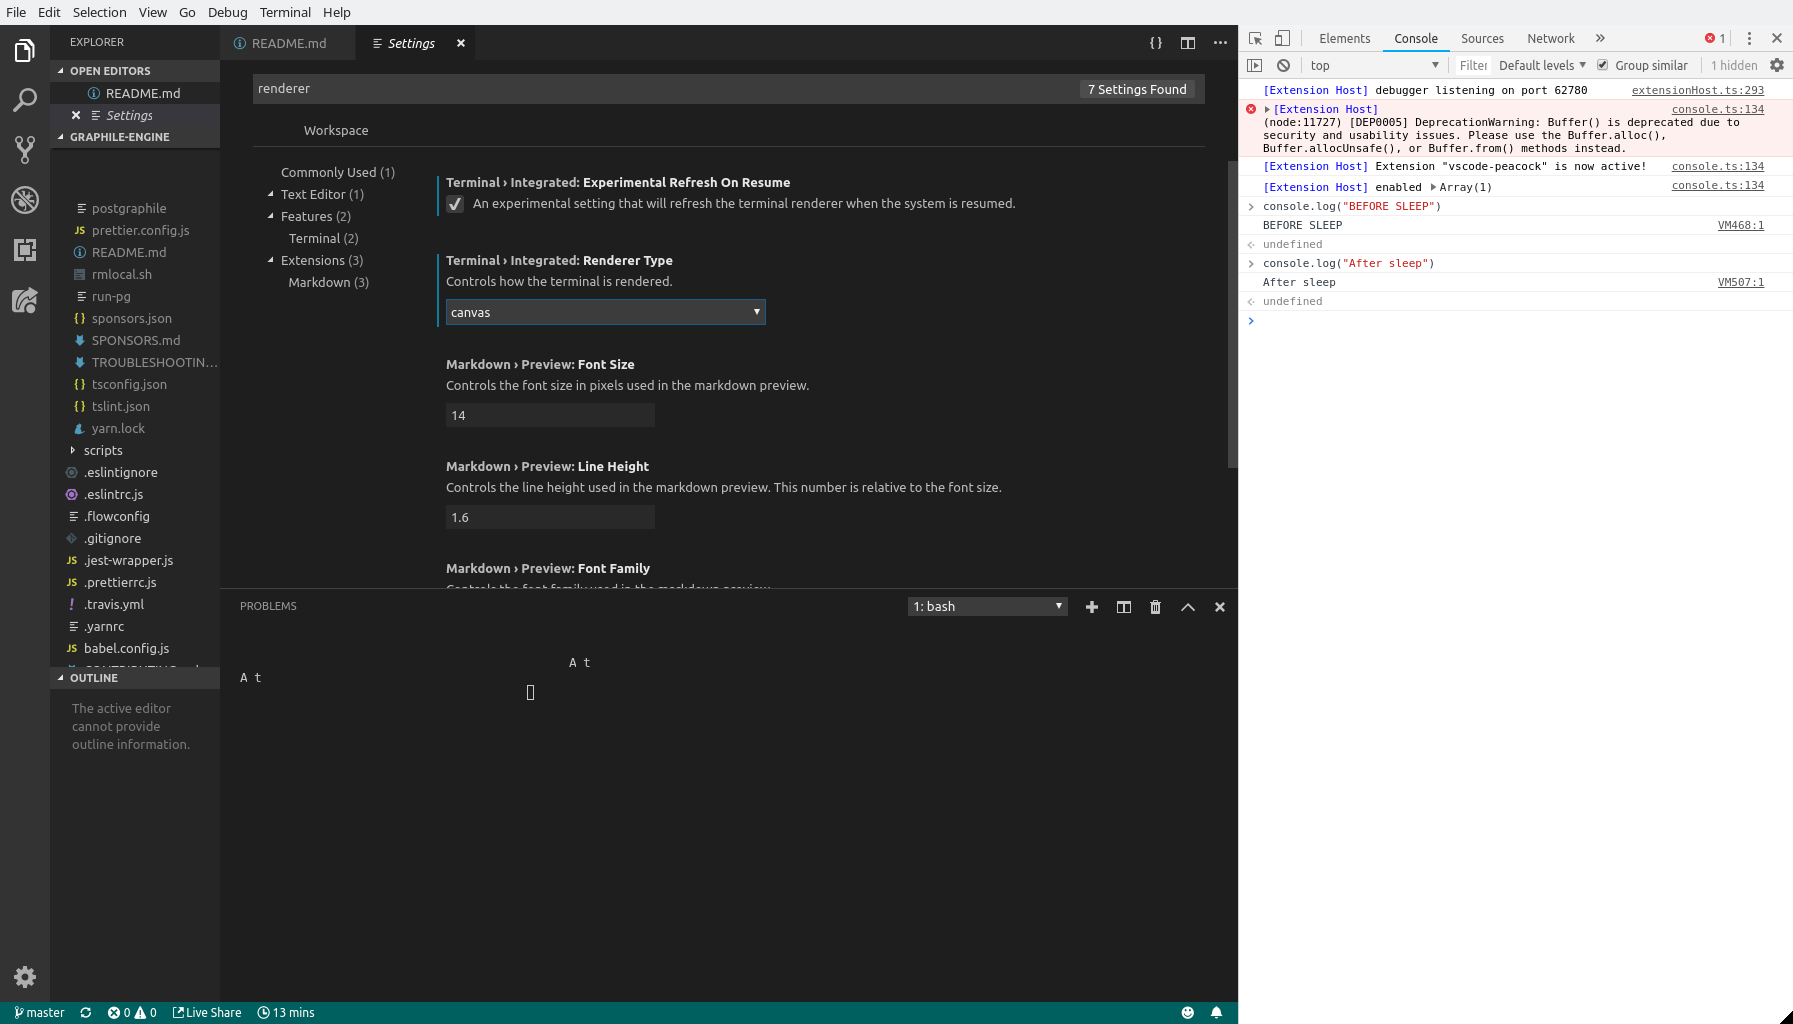This screenshot has width=1793, height=1024.
Task: Collapse Extensions settings category
Action: click(271, 260)
